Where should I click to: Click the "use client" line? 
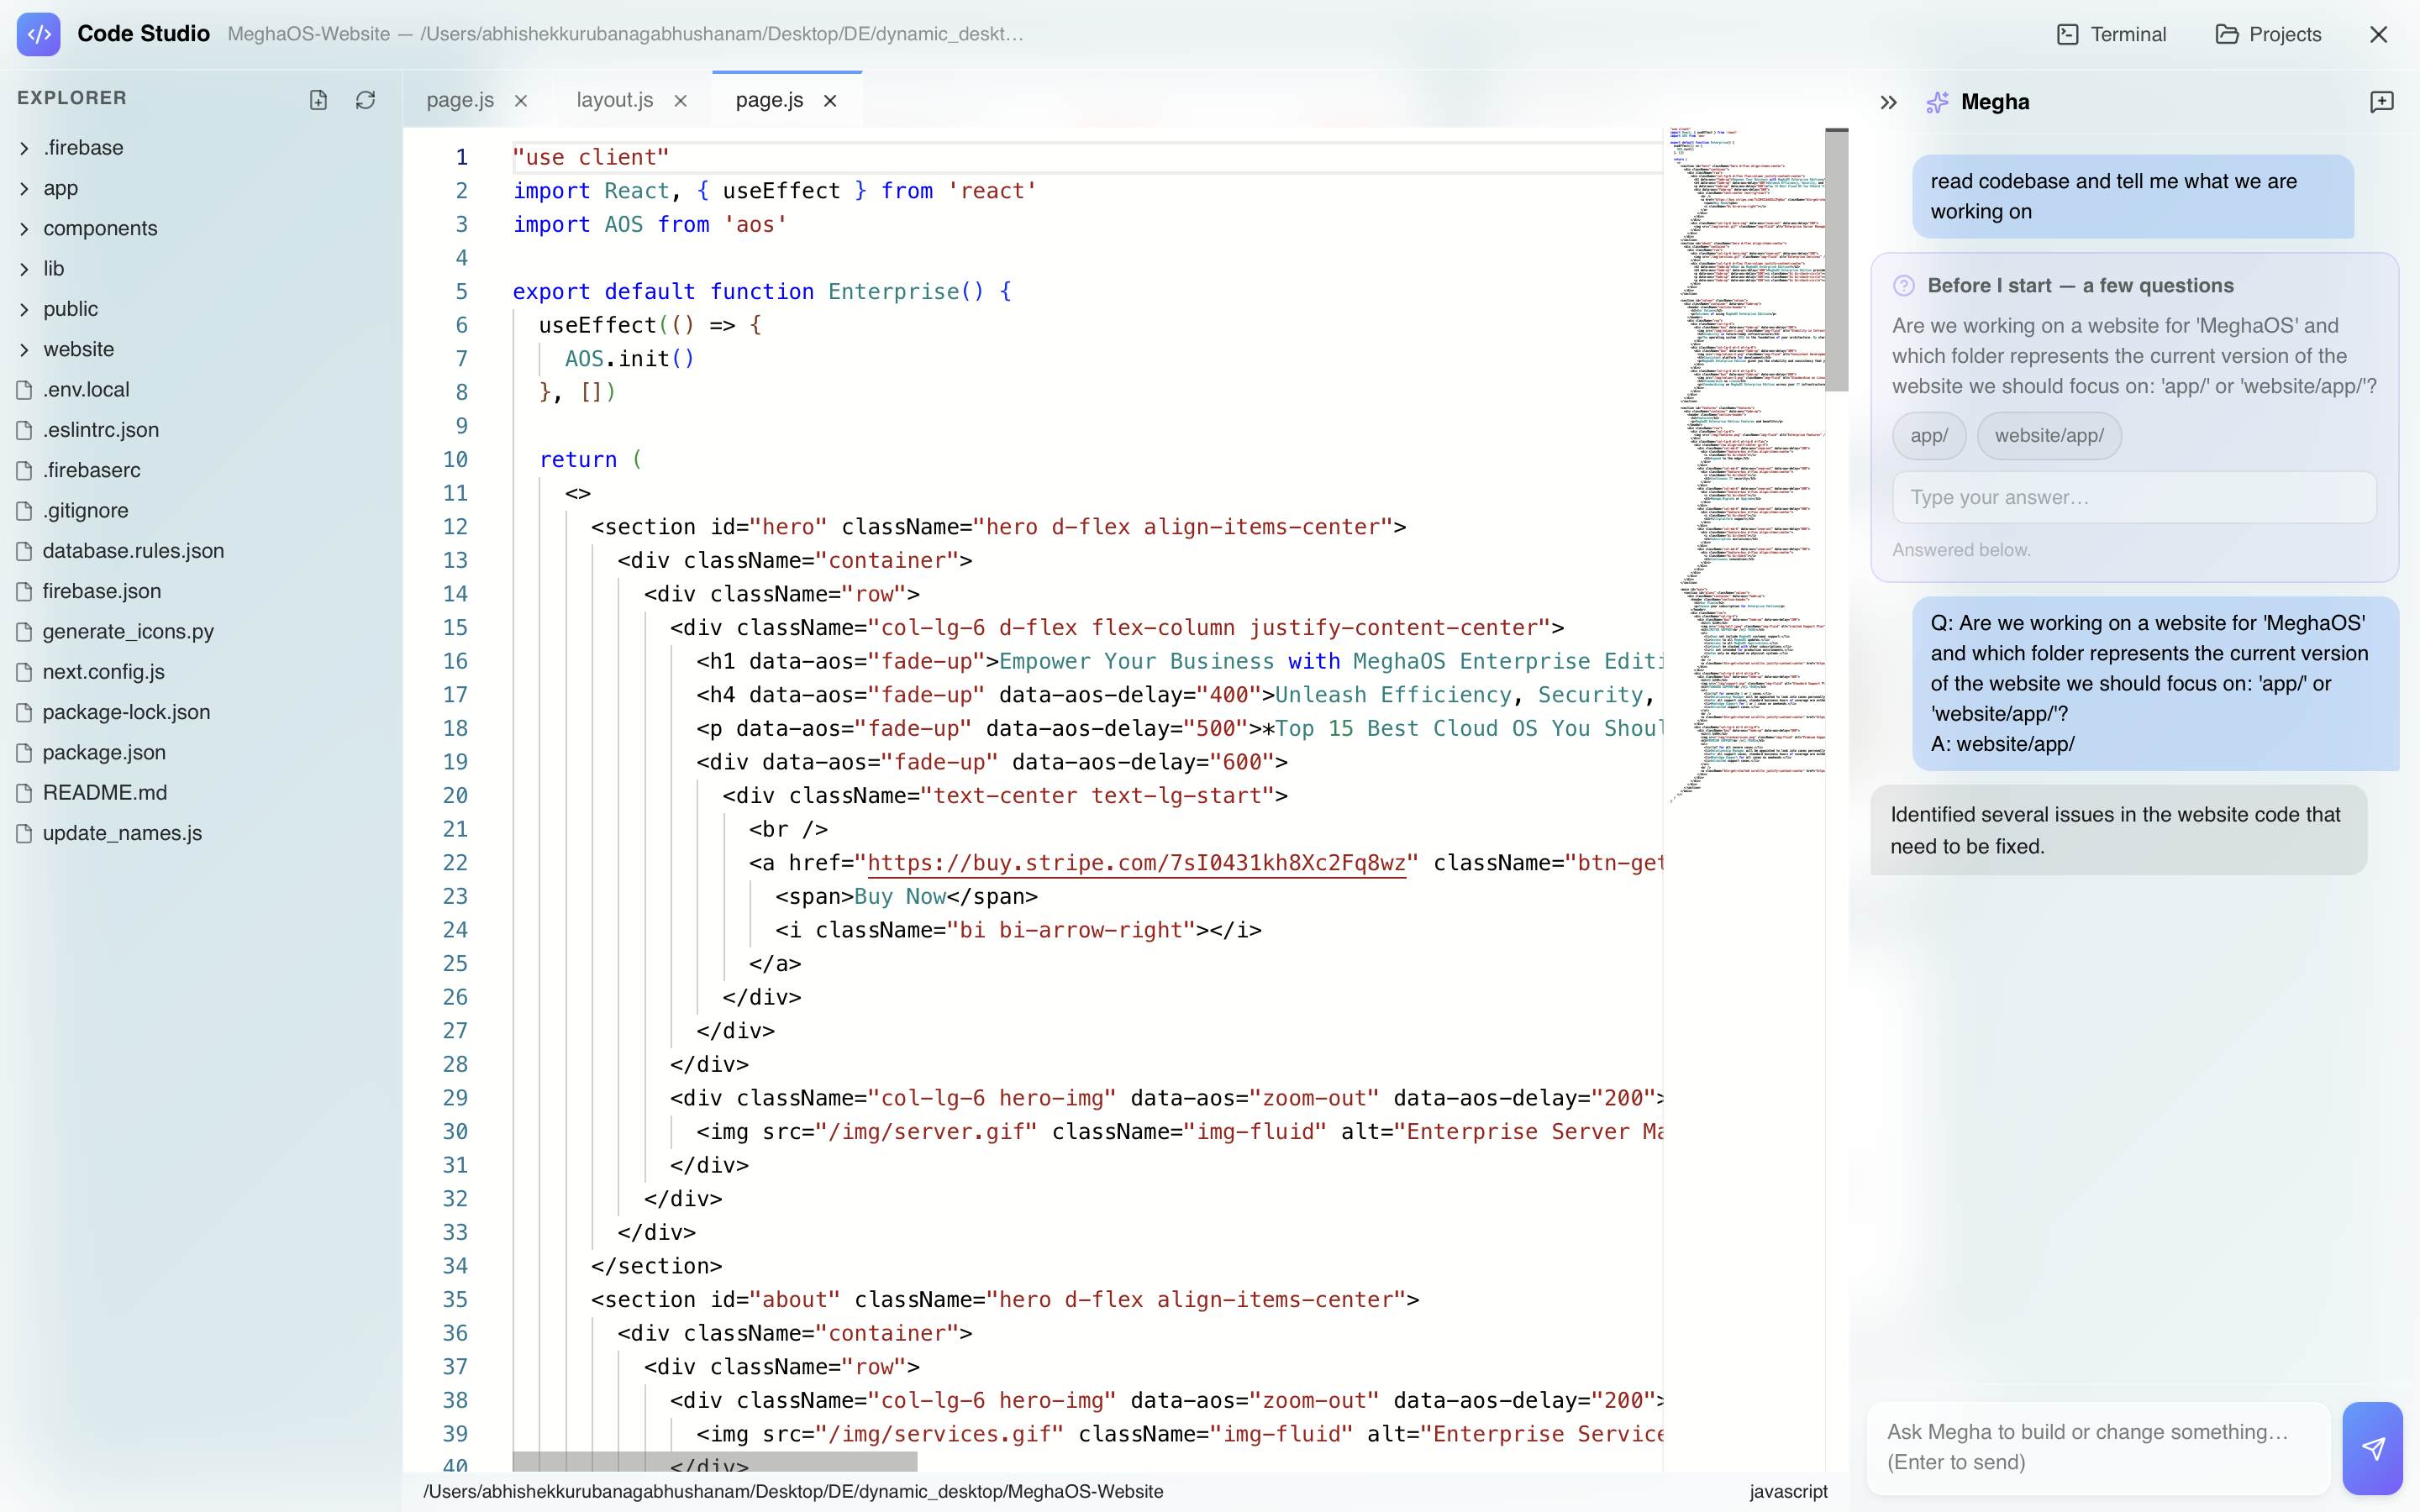pos(1087,157)
